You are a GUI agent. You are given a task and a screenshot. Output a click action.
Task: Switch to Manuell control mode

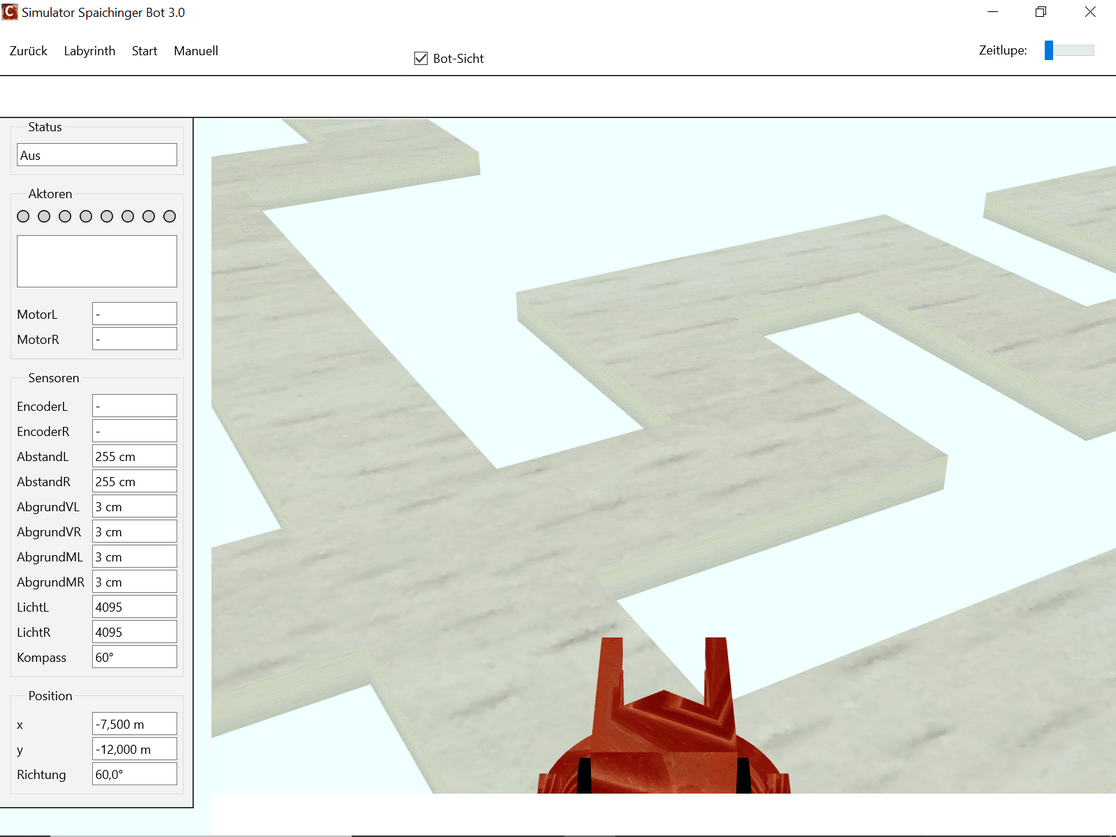(195, 51)
